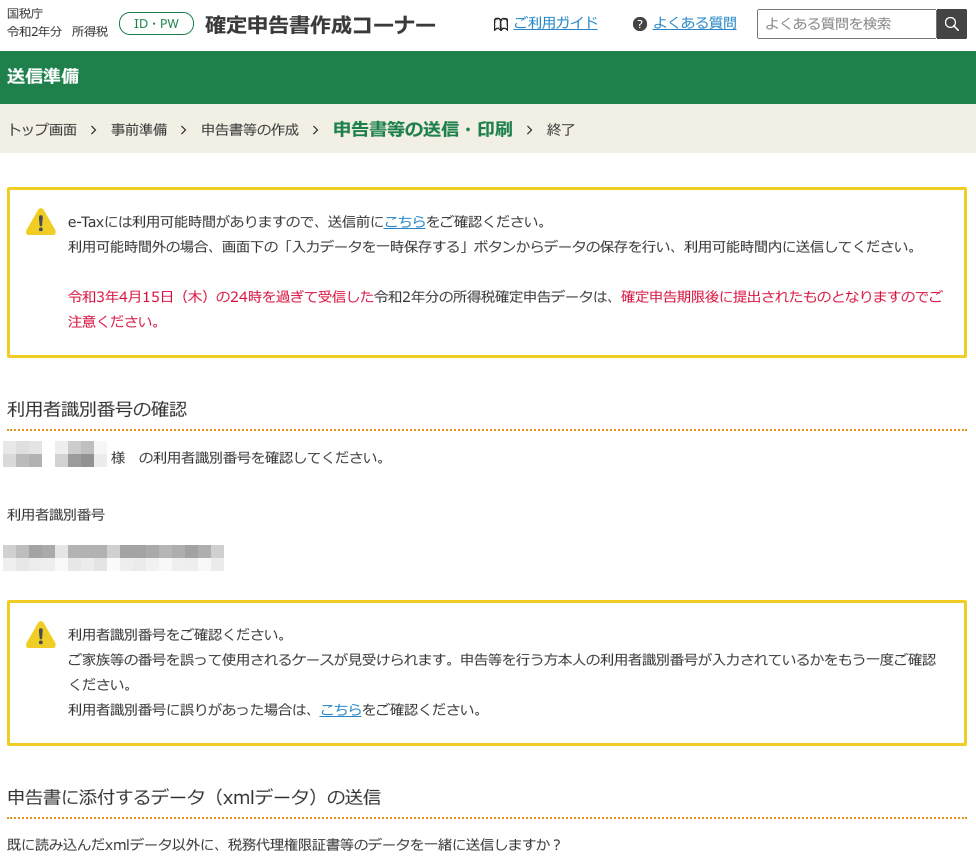976x865 pixels.
Task: Open the こちら link about e-Tax availability hours
Action: pyautogui.click(x=405, y=221)
